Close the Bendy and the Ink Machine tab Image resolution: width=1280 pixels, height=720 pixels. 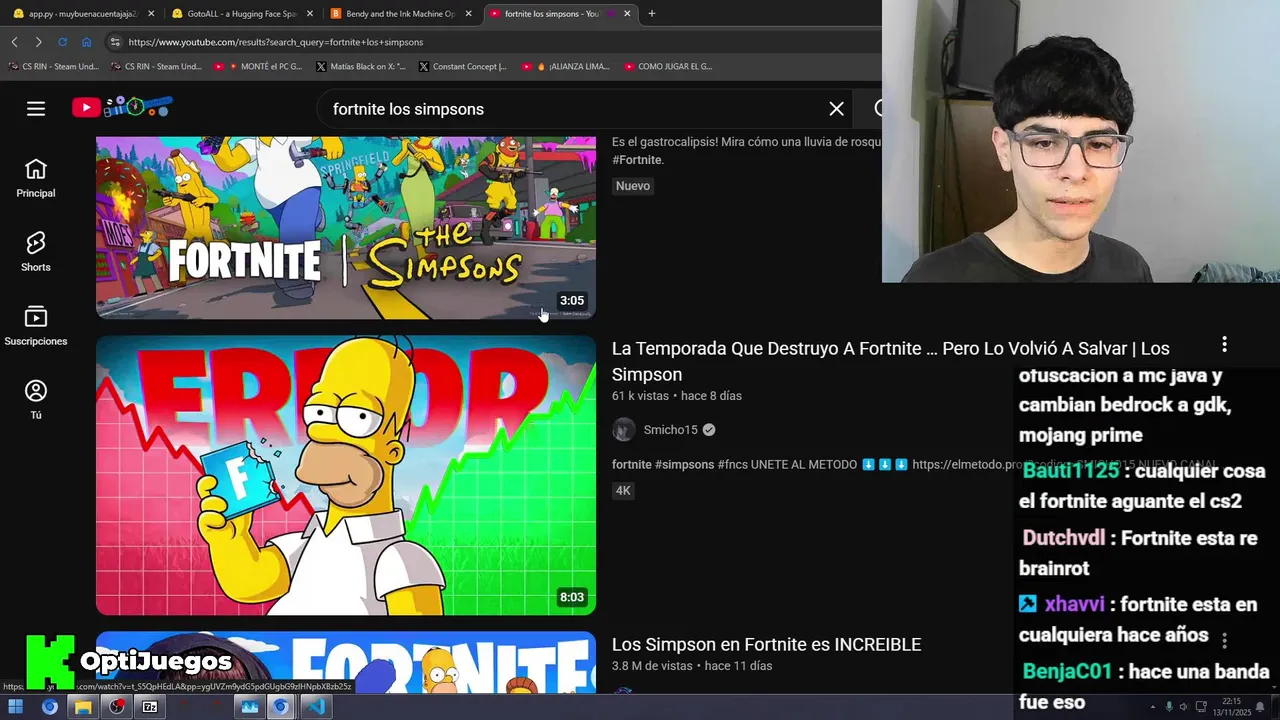(x=469, y=13)
